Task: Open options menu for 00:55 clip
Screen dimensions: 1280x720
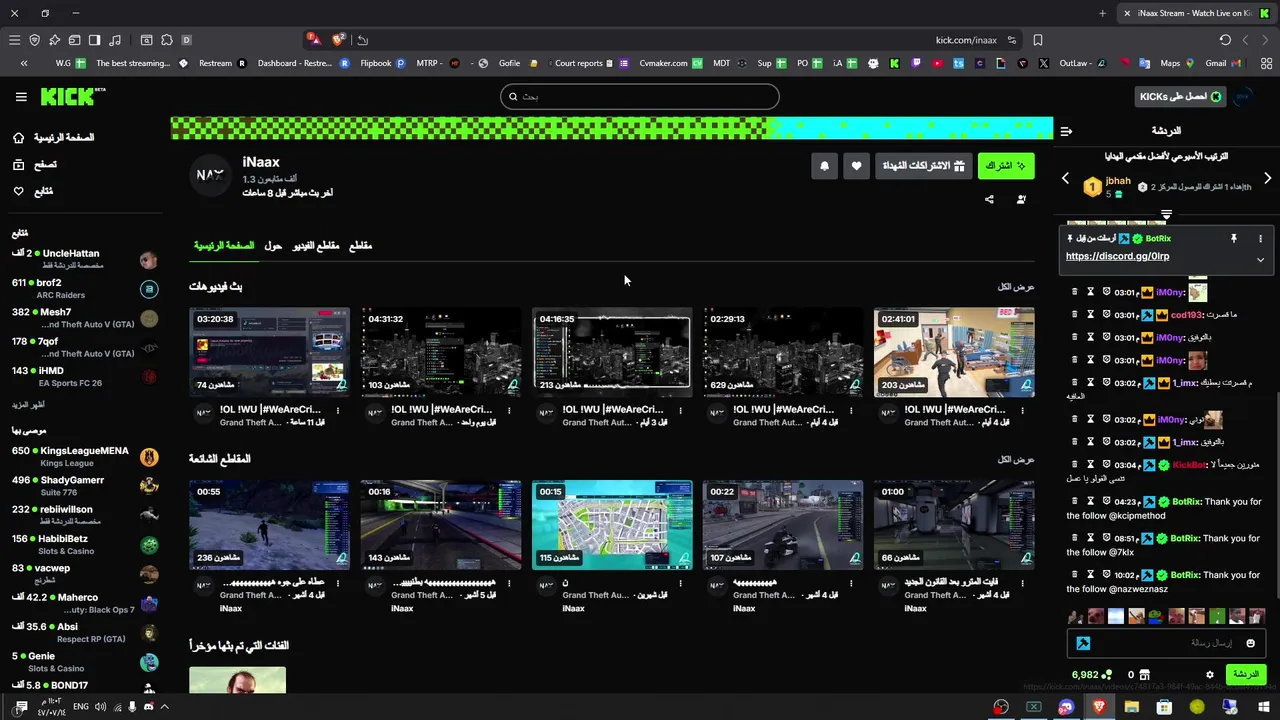Action: click(x=338, y=583)
